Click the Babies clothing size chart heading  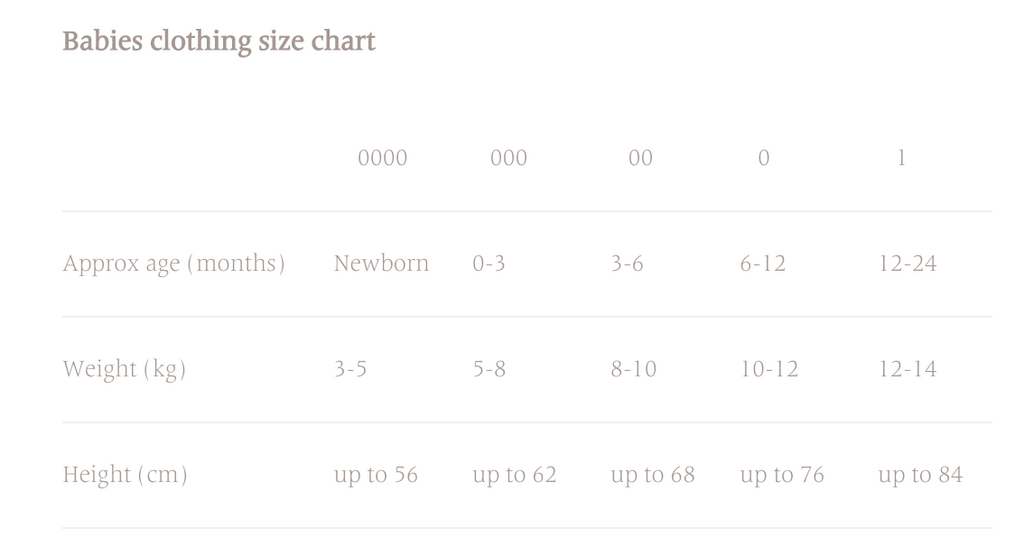point(219,42)
